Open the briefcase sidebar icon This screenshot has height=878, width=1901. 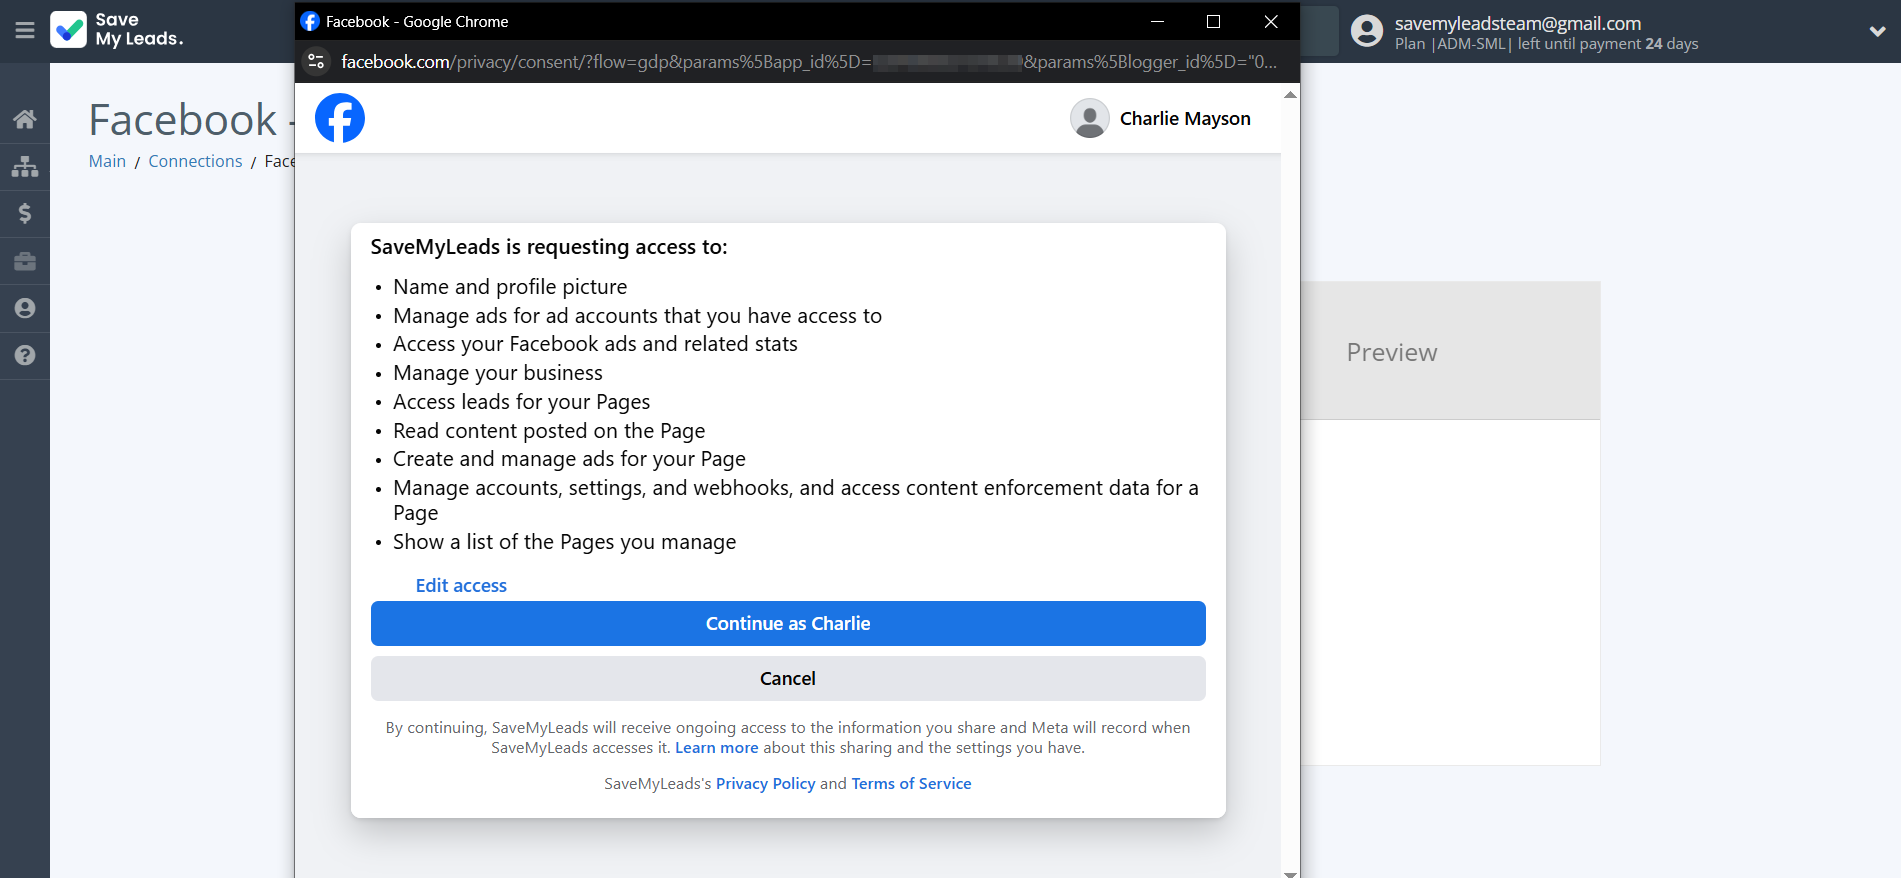25,261
